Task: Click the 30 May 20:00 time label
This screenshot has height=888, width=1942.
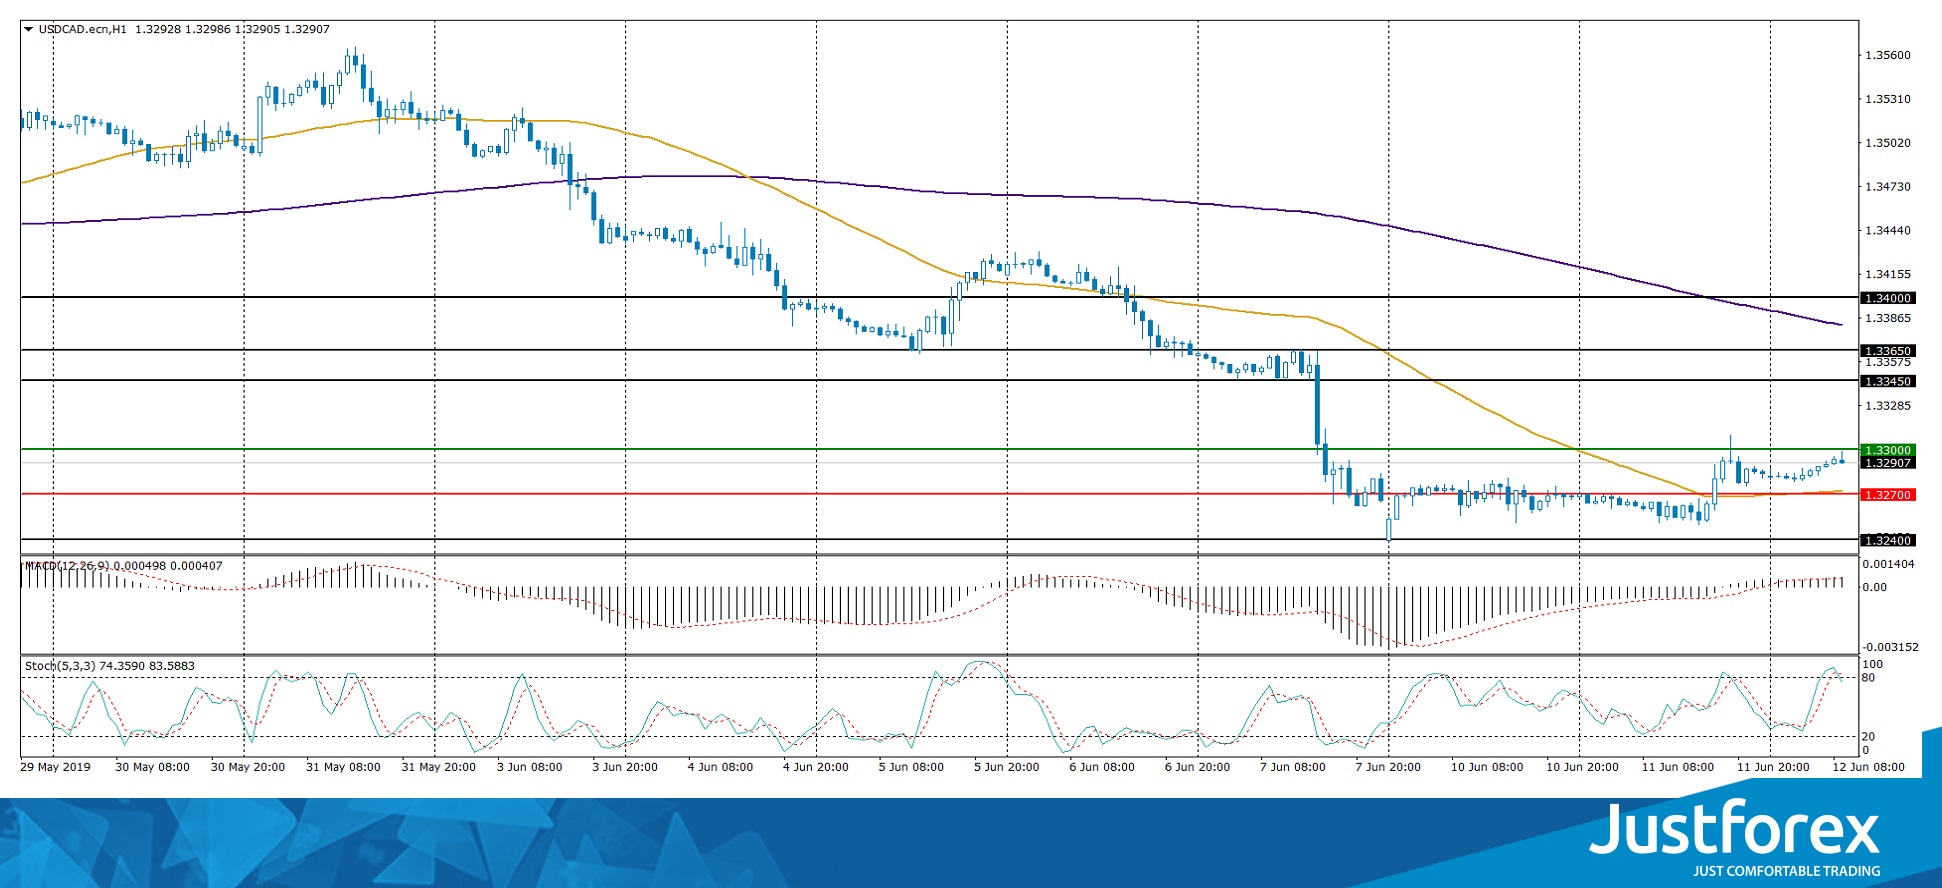Action: pyautogui.click(x=248, y=768)
